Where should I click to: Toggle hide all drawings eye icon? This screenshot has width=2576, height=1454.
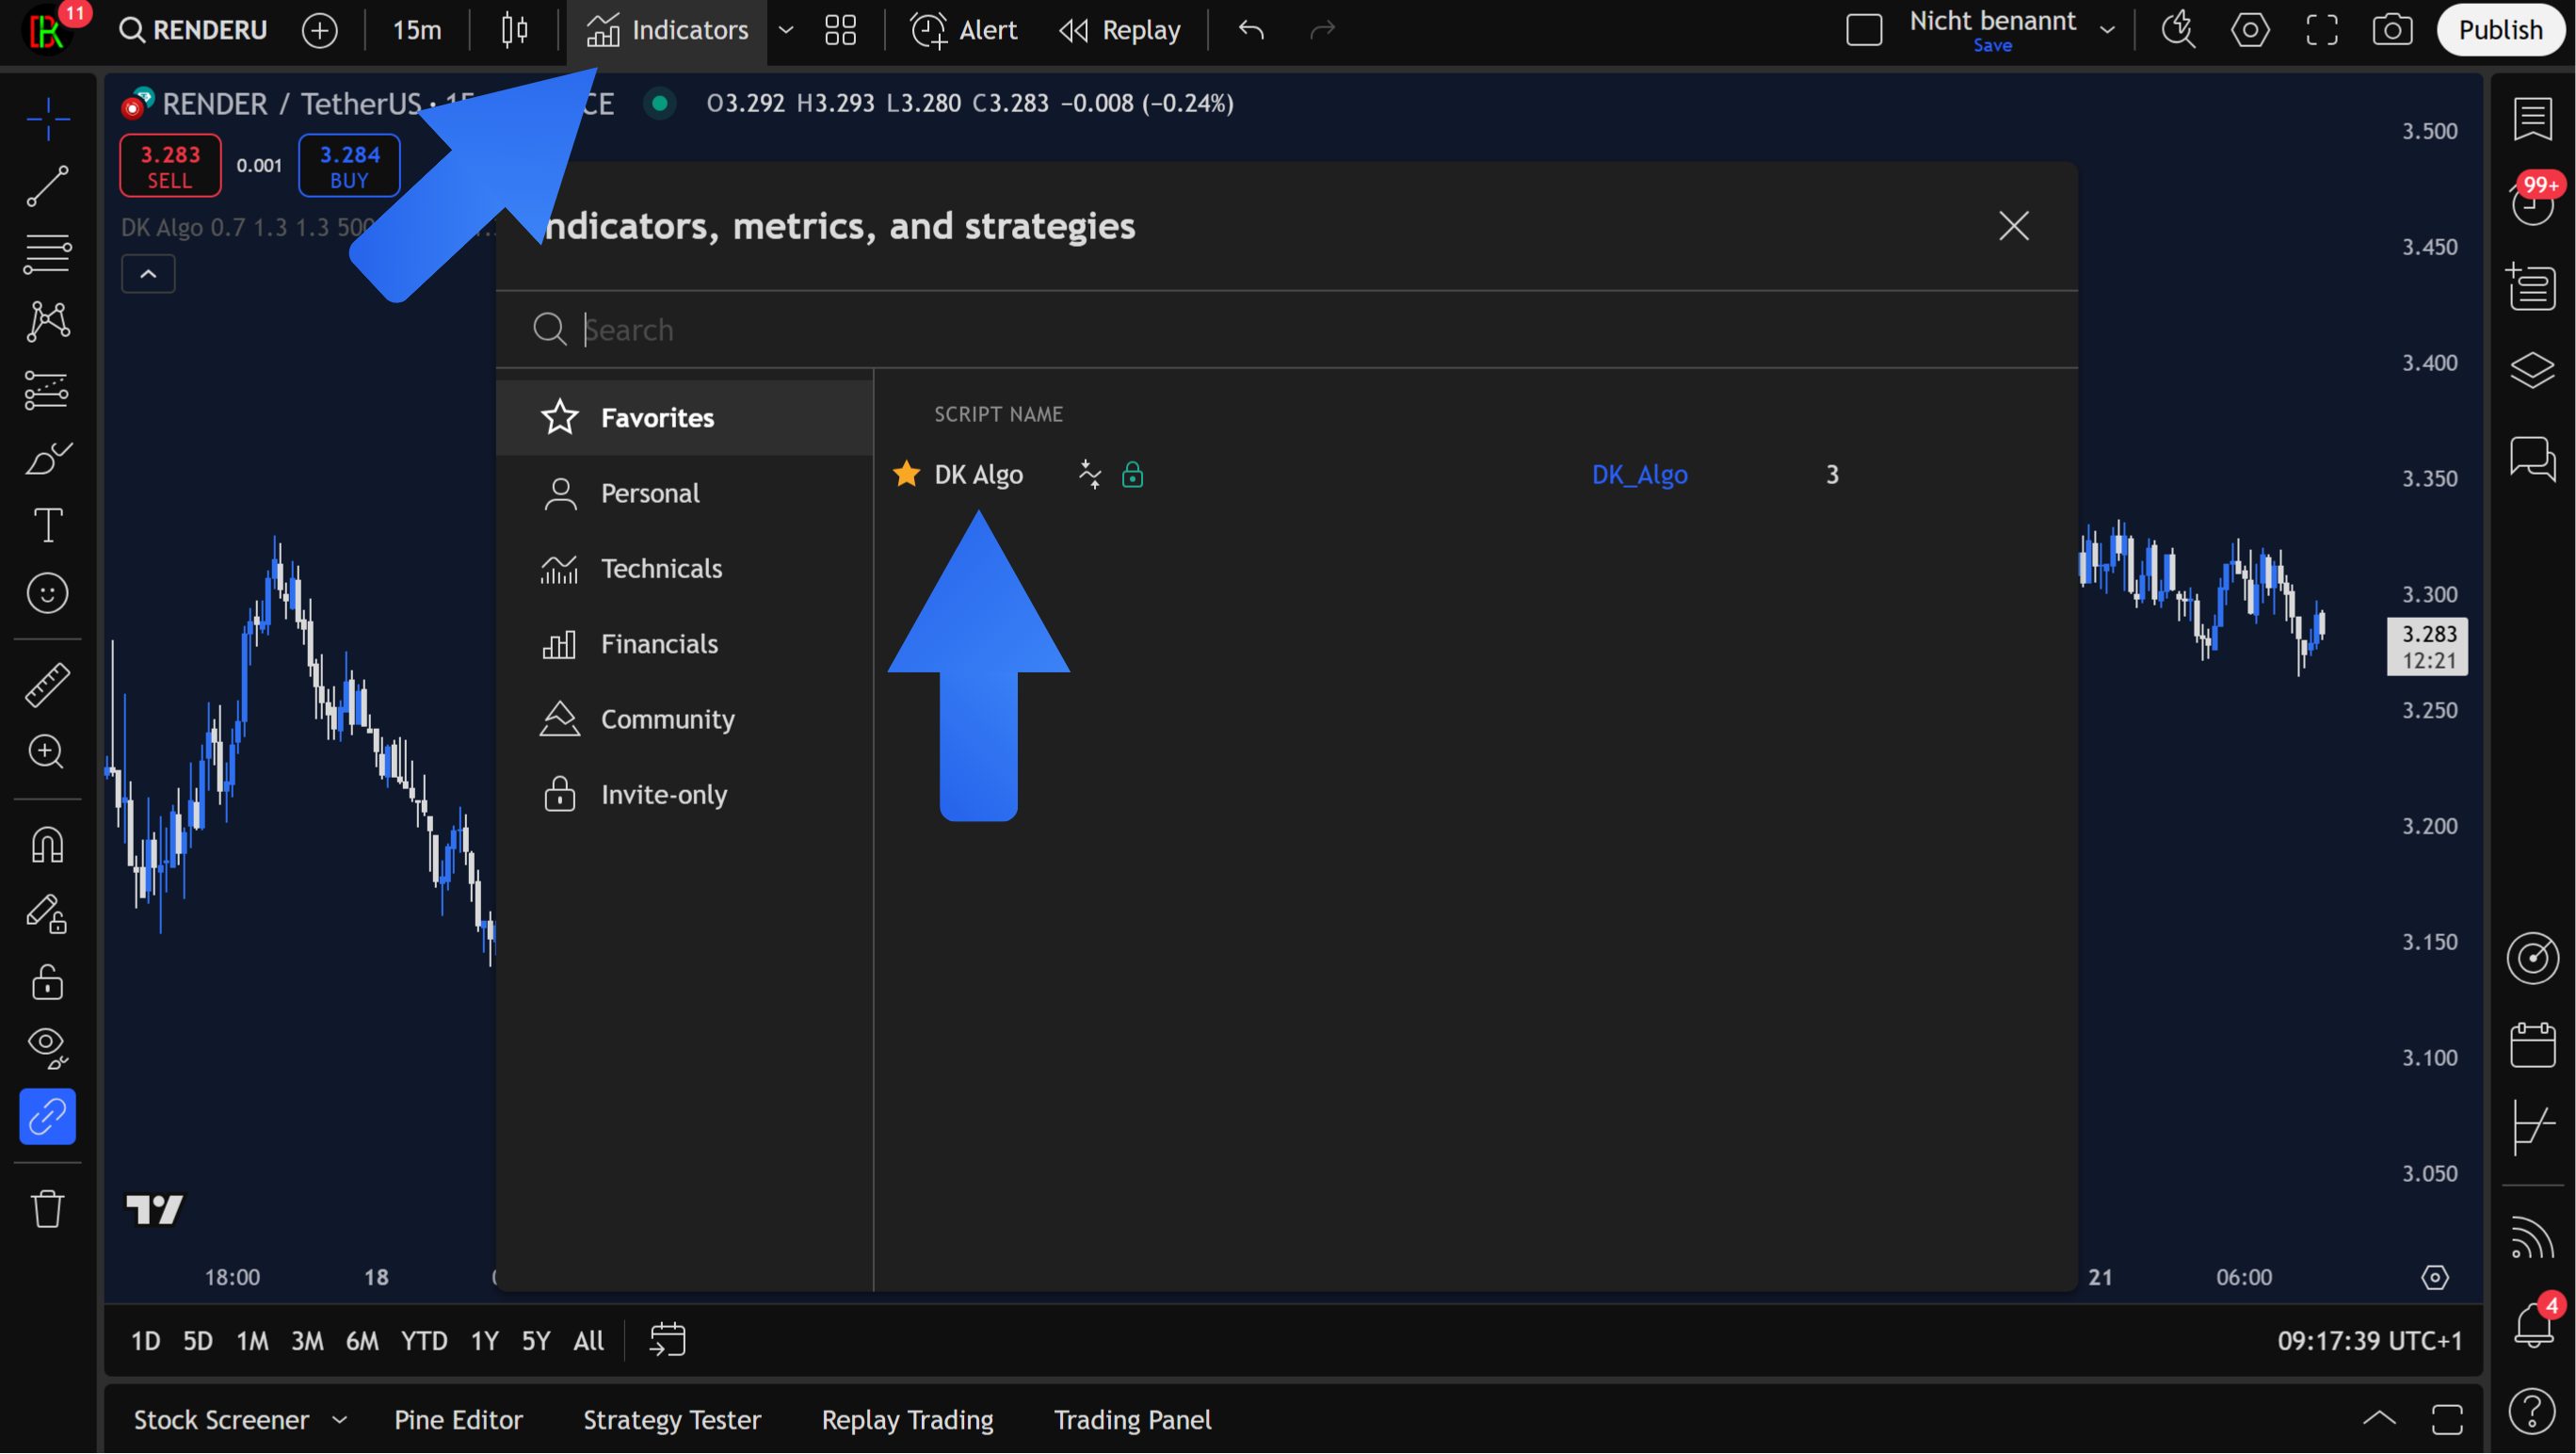pyautogui.click(x=47, y=1046)
